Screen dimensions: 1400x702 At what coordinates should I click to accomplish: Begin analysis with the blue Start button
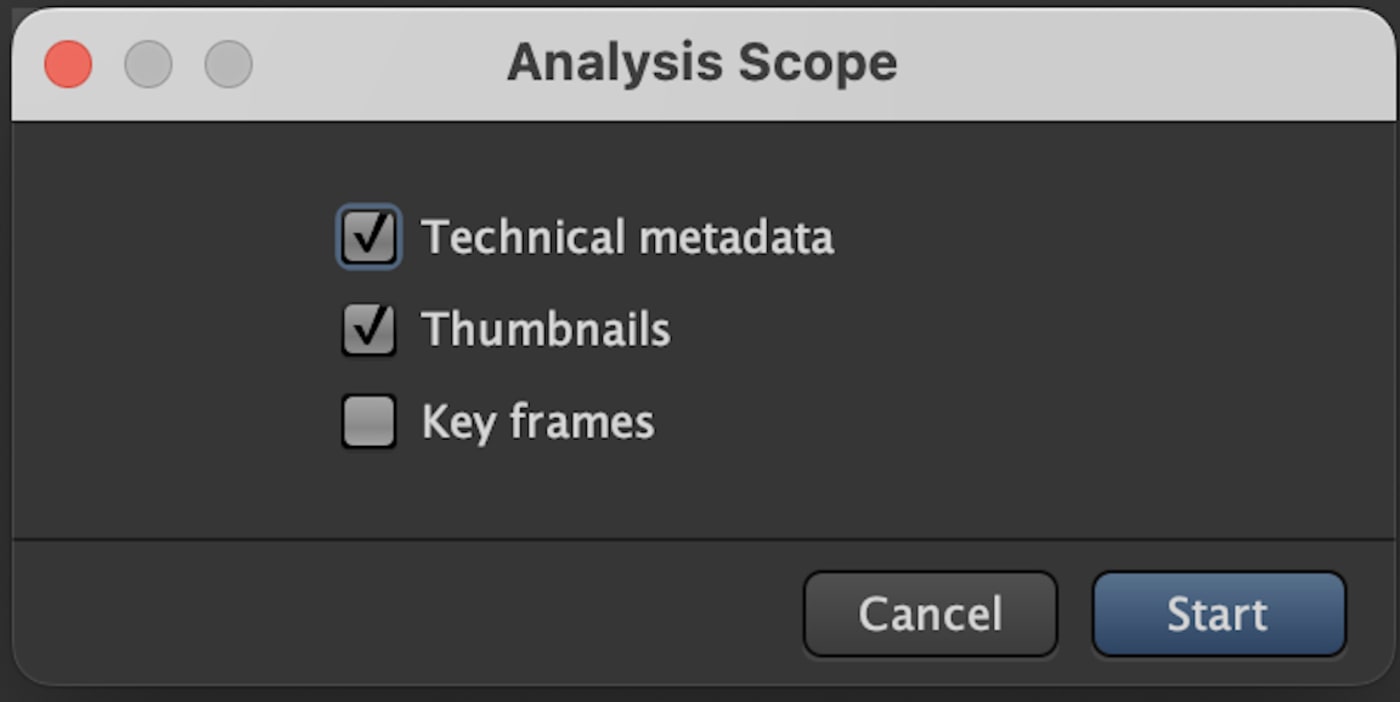[1218, 614]
